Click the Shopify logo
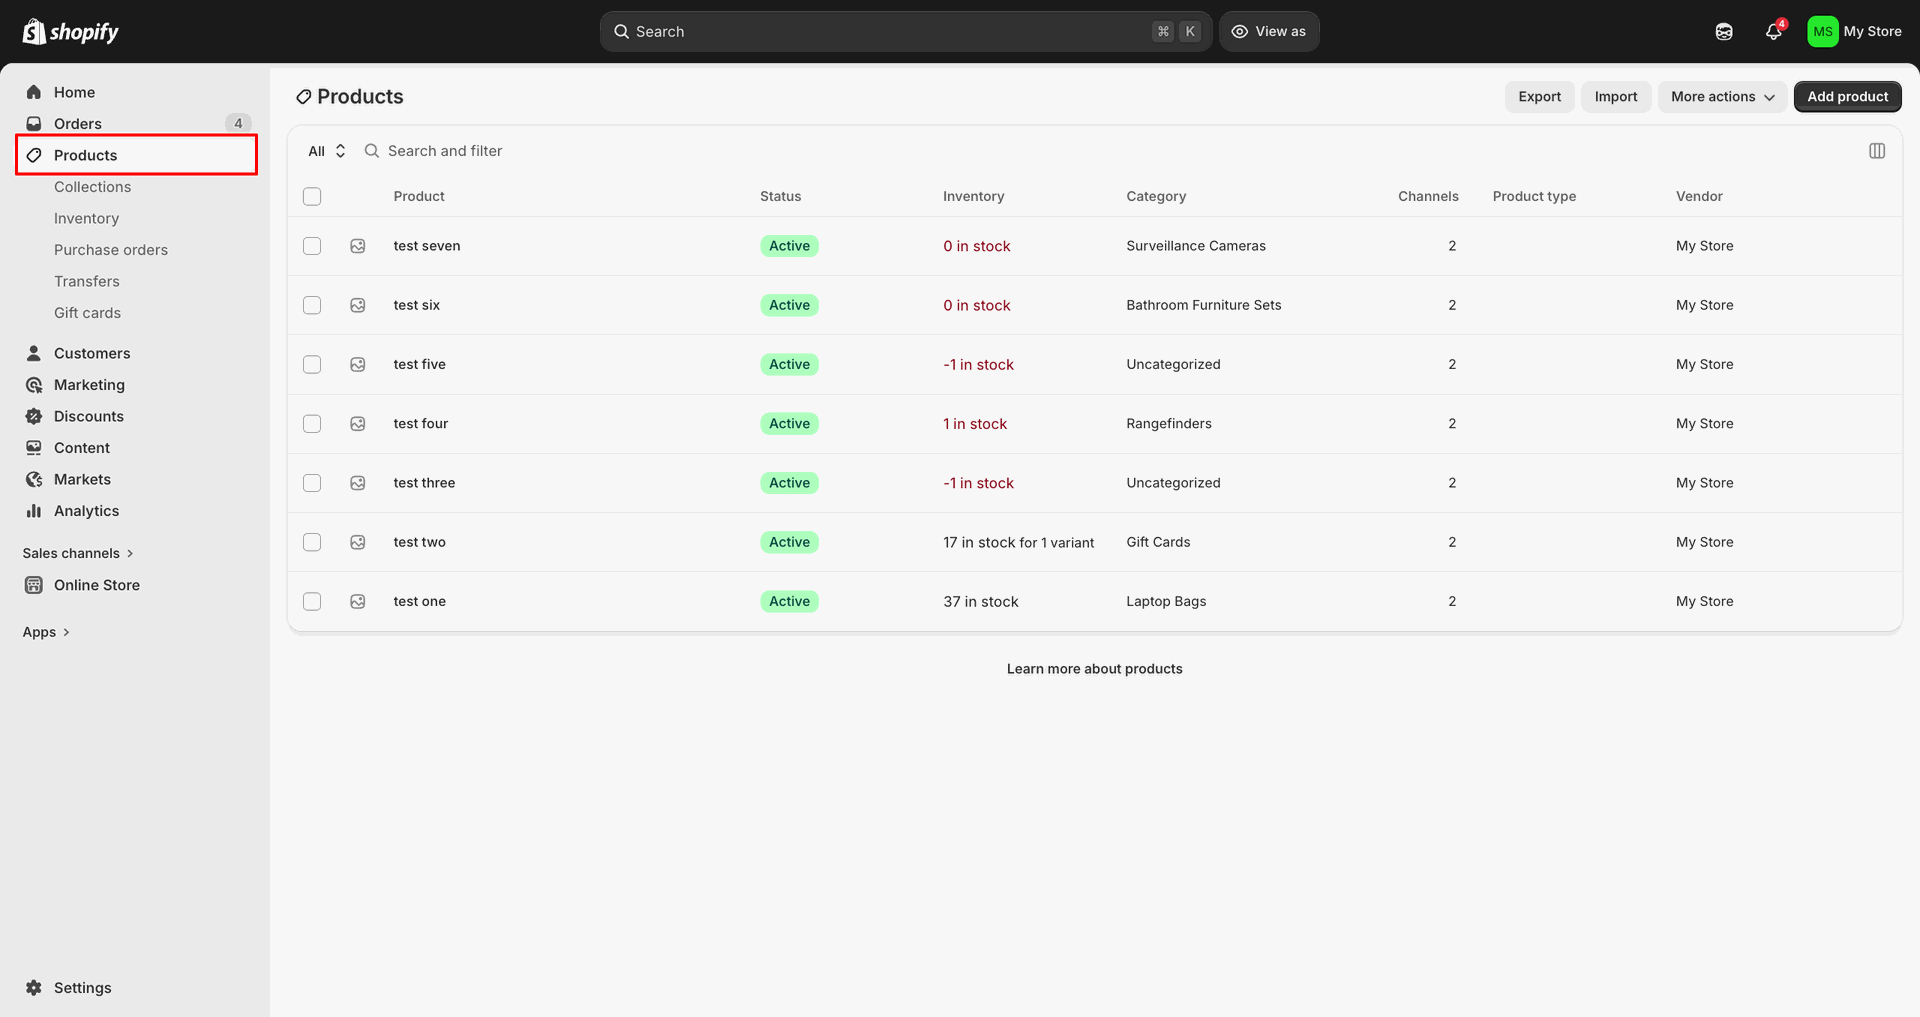The image size is (1920, 1017). [x=70, y=32]
